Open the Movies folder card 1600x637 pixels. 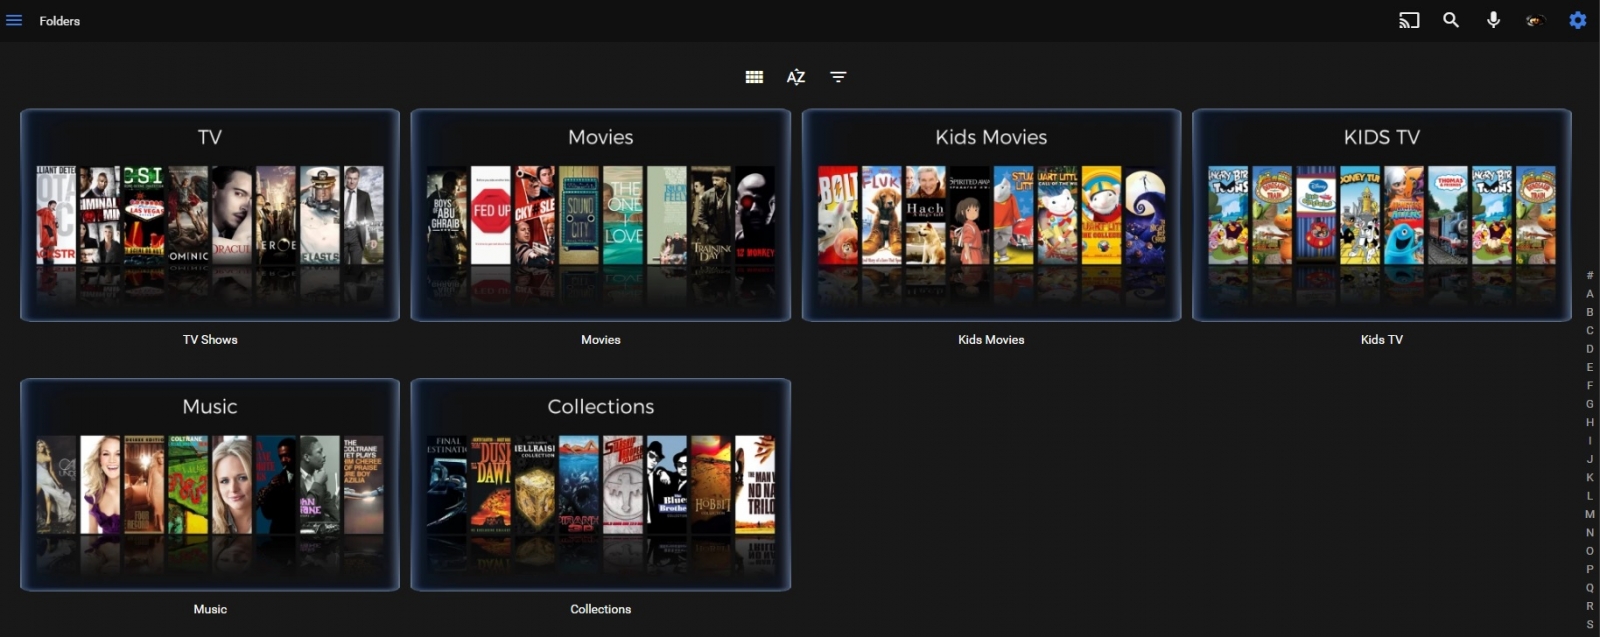(x=601, y=215)
